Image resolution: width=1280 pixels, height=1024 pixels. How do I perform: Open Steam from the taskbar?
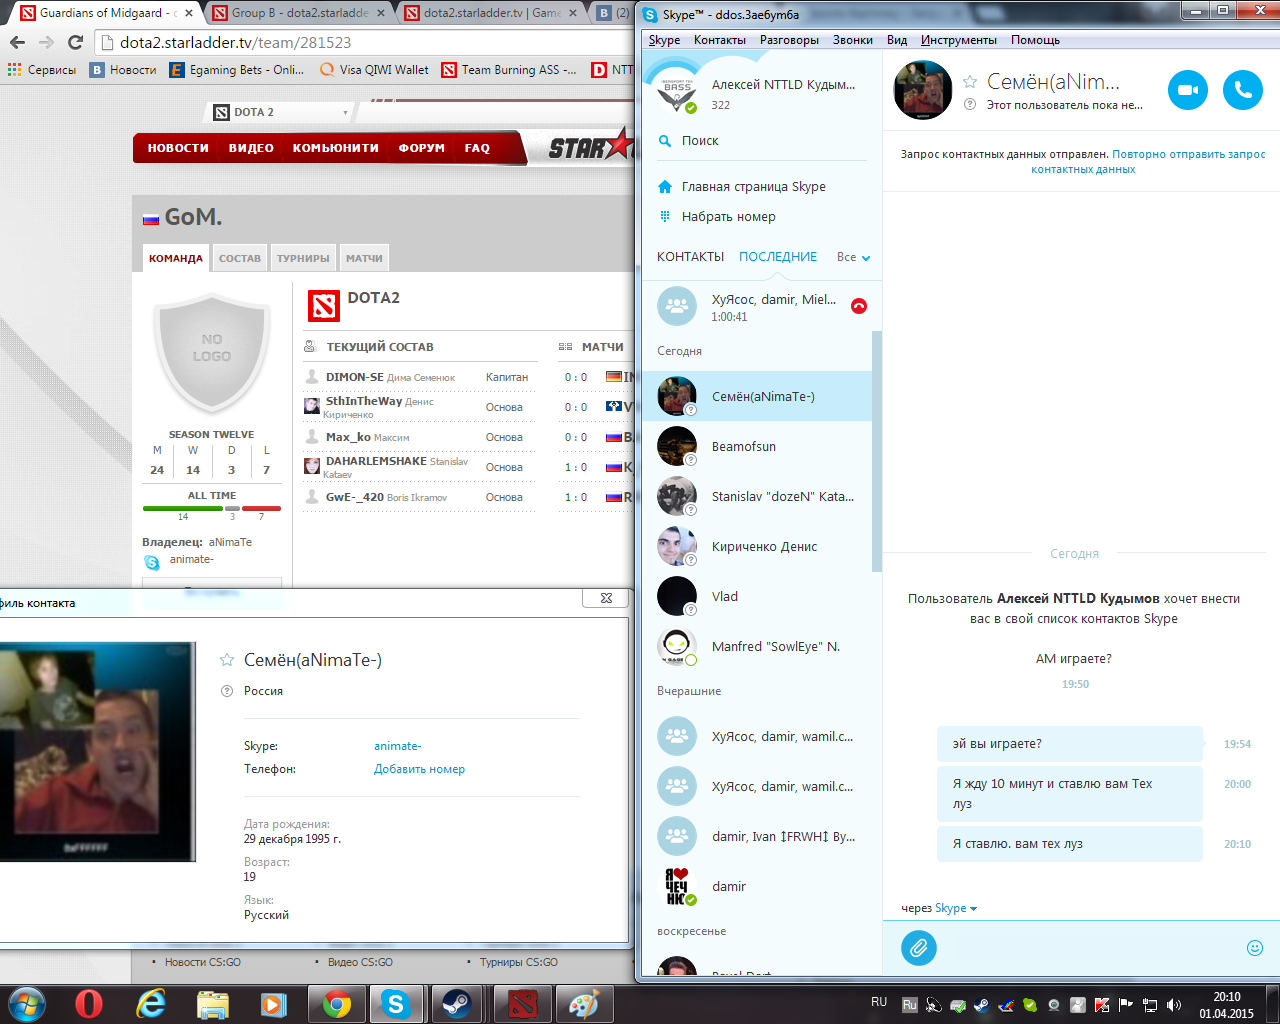point(458,1004)
